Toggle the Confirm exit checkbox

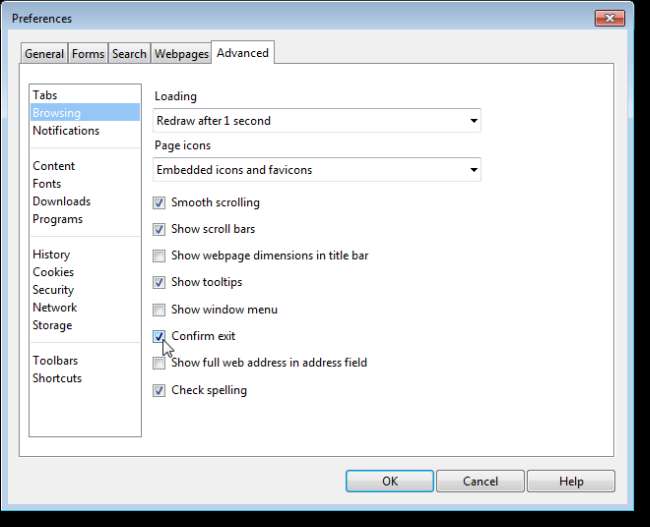(159, 336)
